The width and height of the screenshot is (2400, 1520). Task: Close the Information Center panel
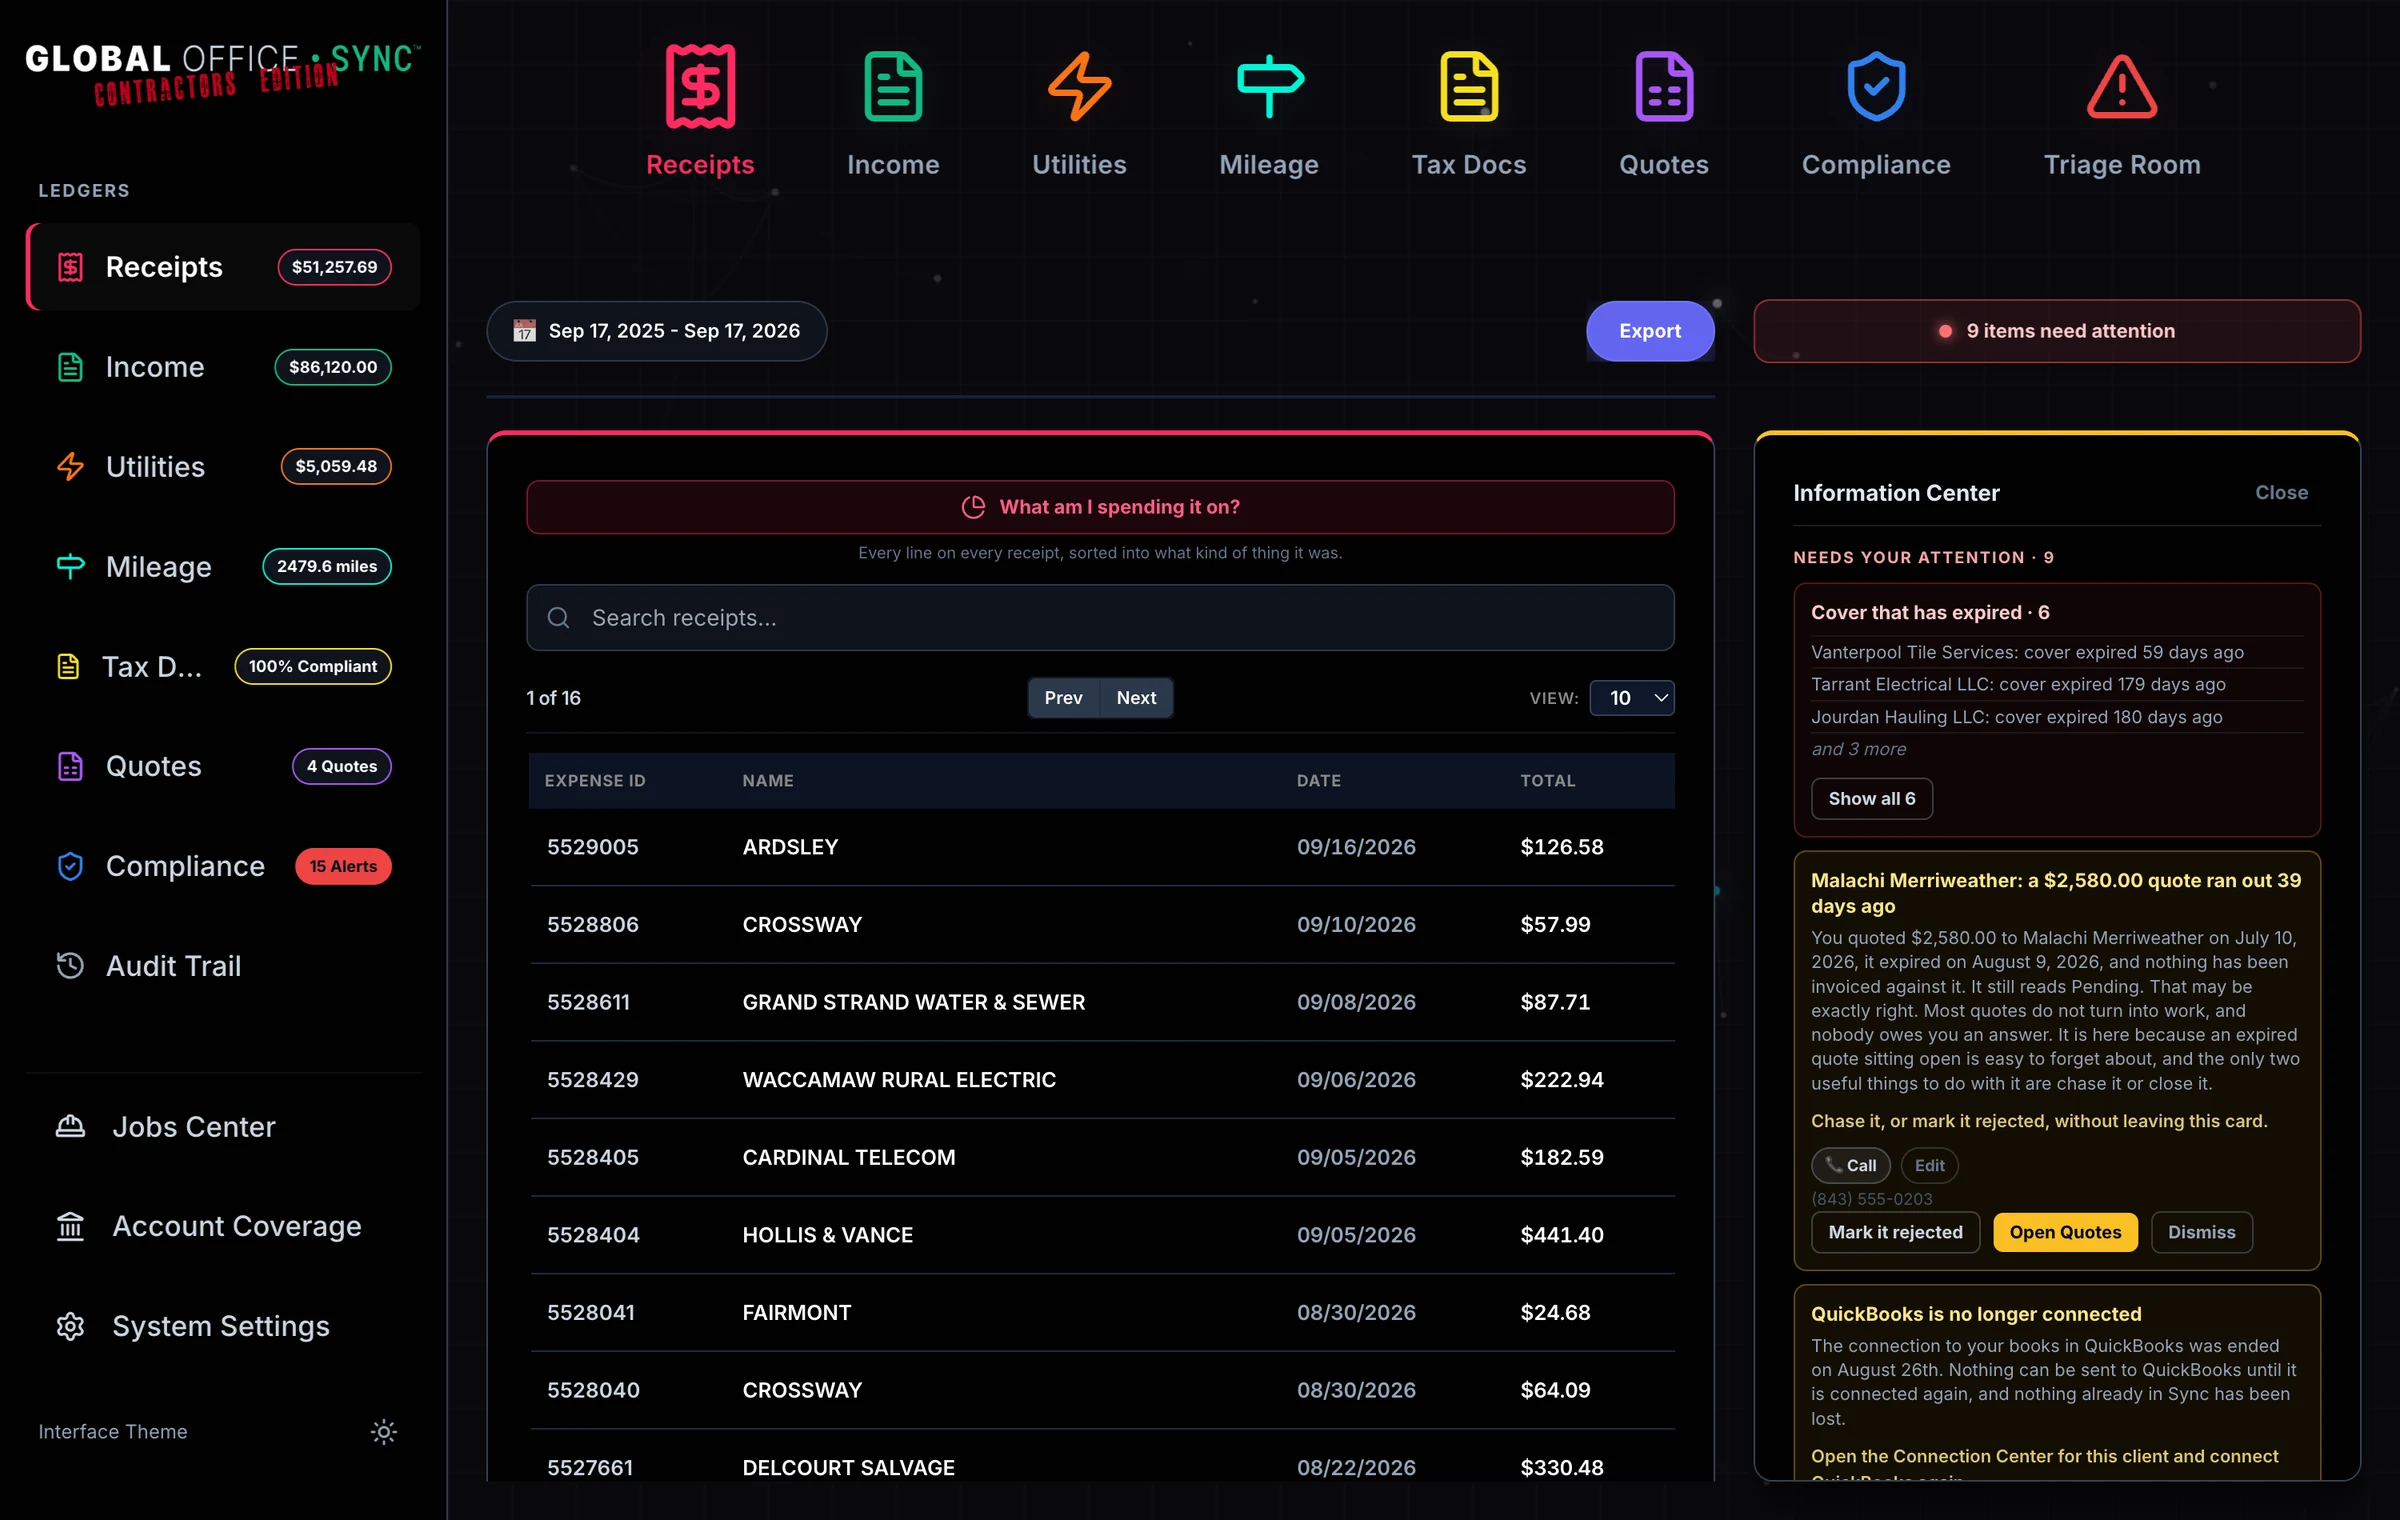(2281, 493)
